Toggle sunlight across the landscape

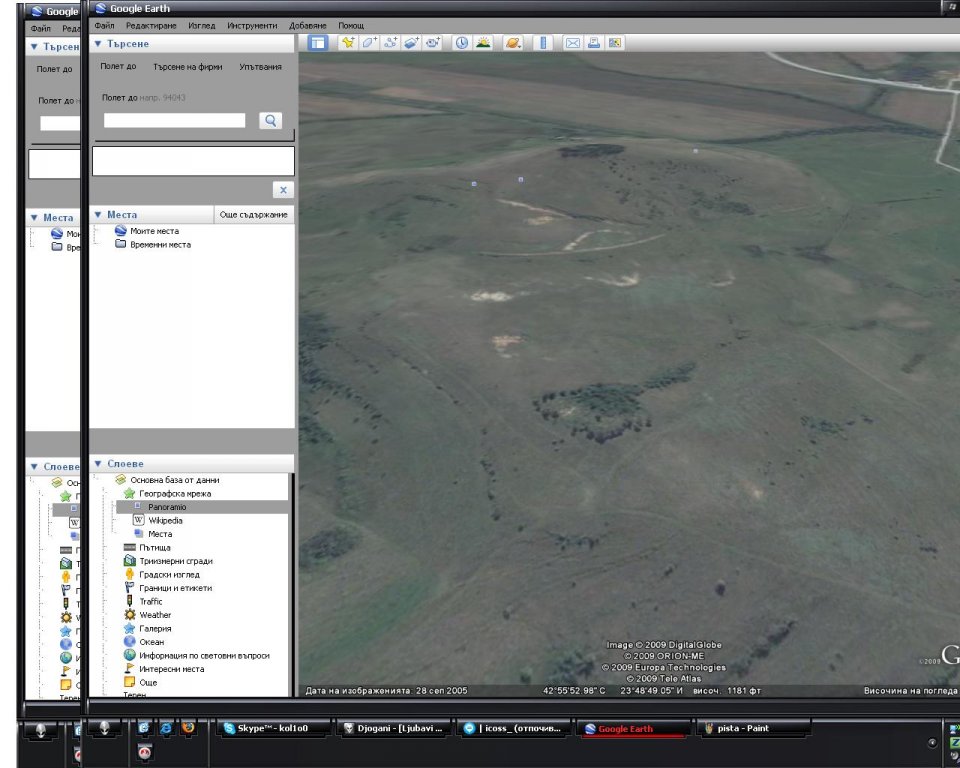point(483,43)
